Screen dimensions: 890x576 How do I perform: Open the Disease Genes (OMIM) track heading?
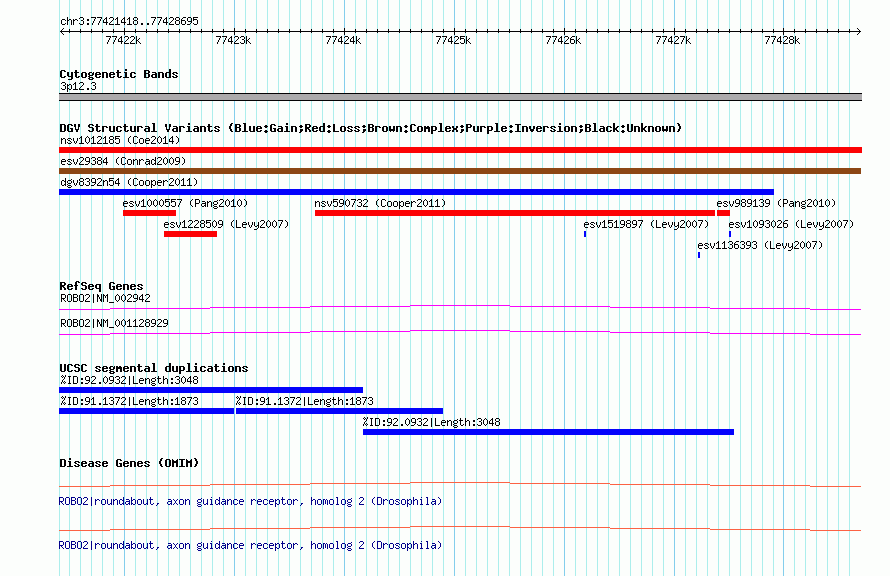click(129, 463)
